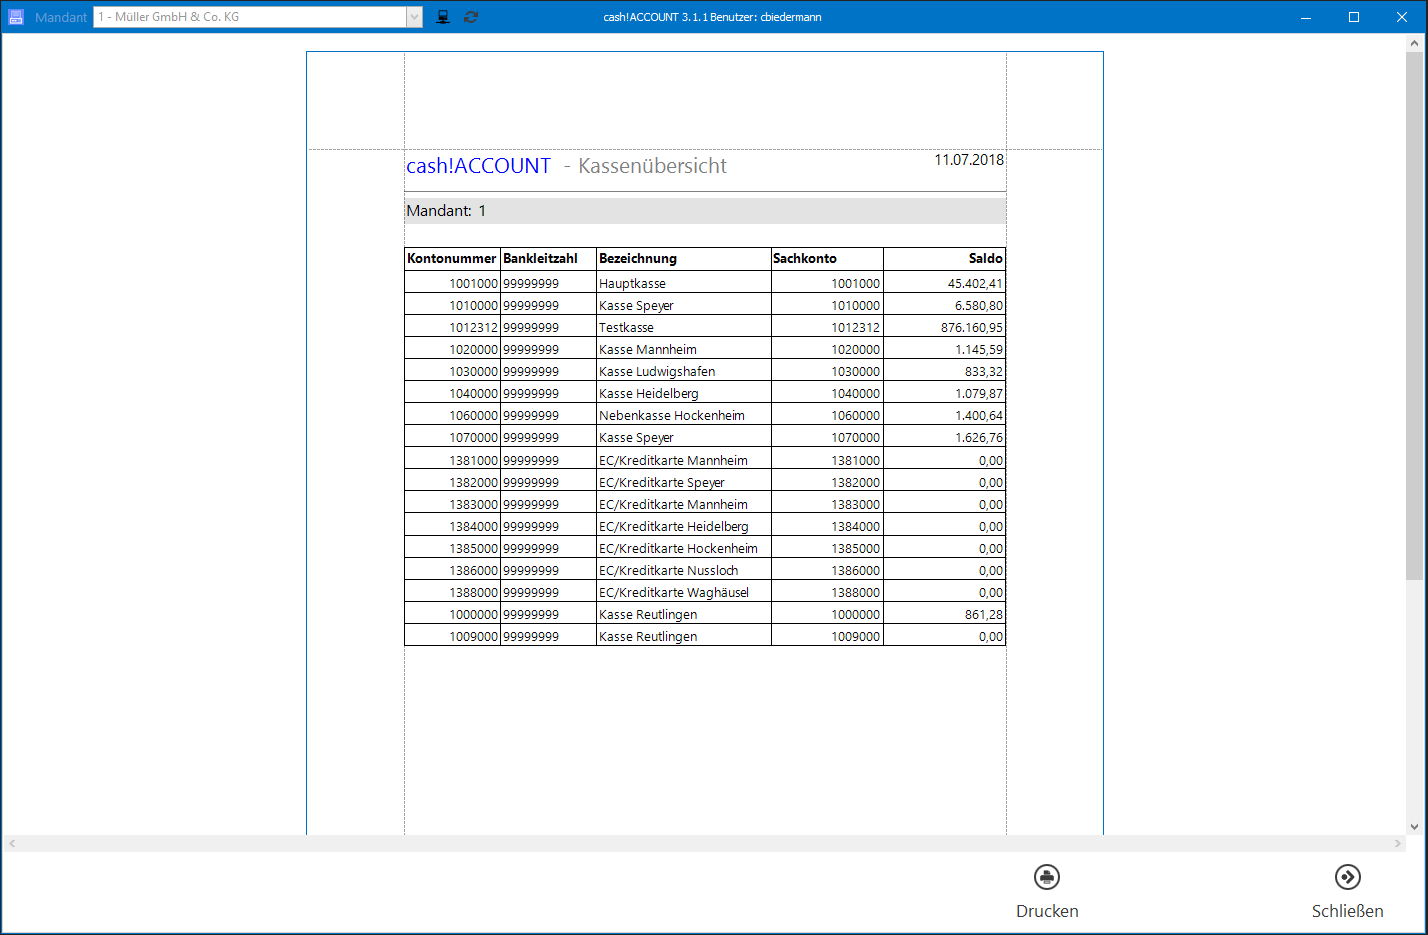Close the cash!ACCOUNT window
Screen dimensions: 1428x935
(1402, 17)
